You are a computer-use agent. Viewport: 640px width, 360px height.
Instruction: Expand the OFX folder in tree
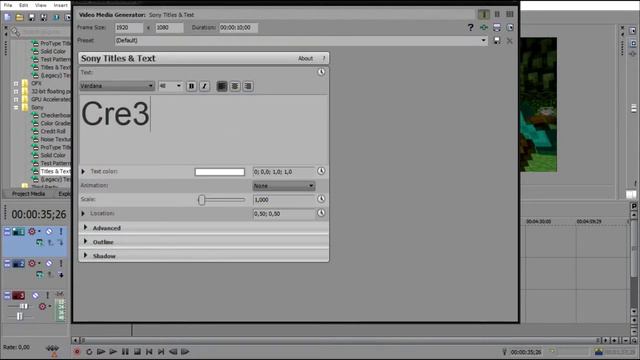click(x=16, y=83)
